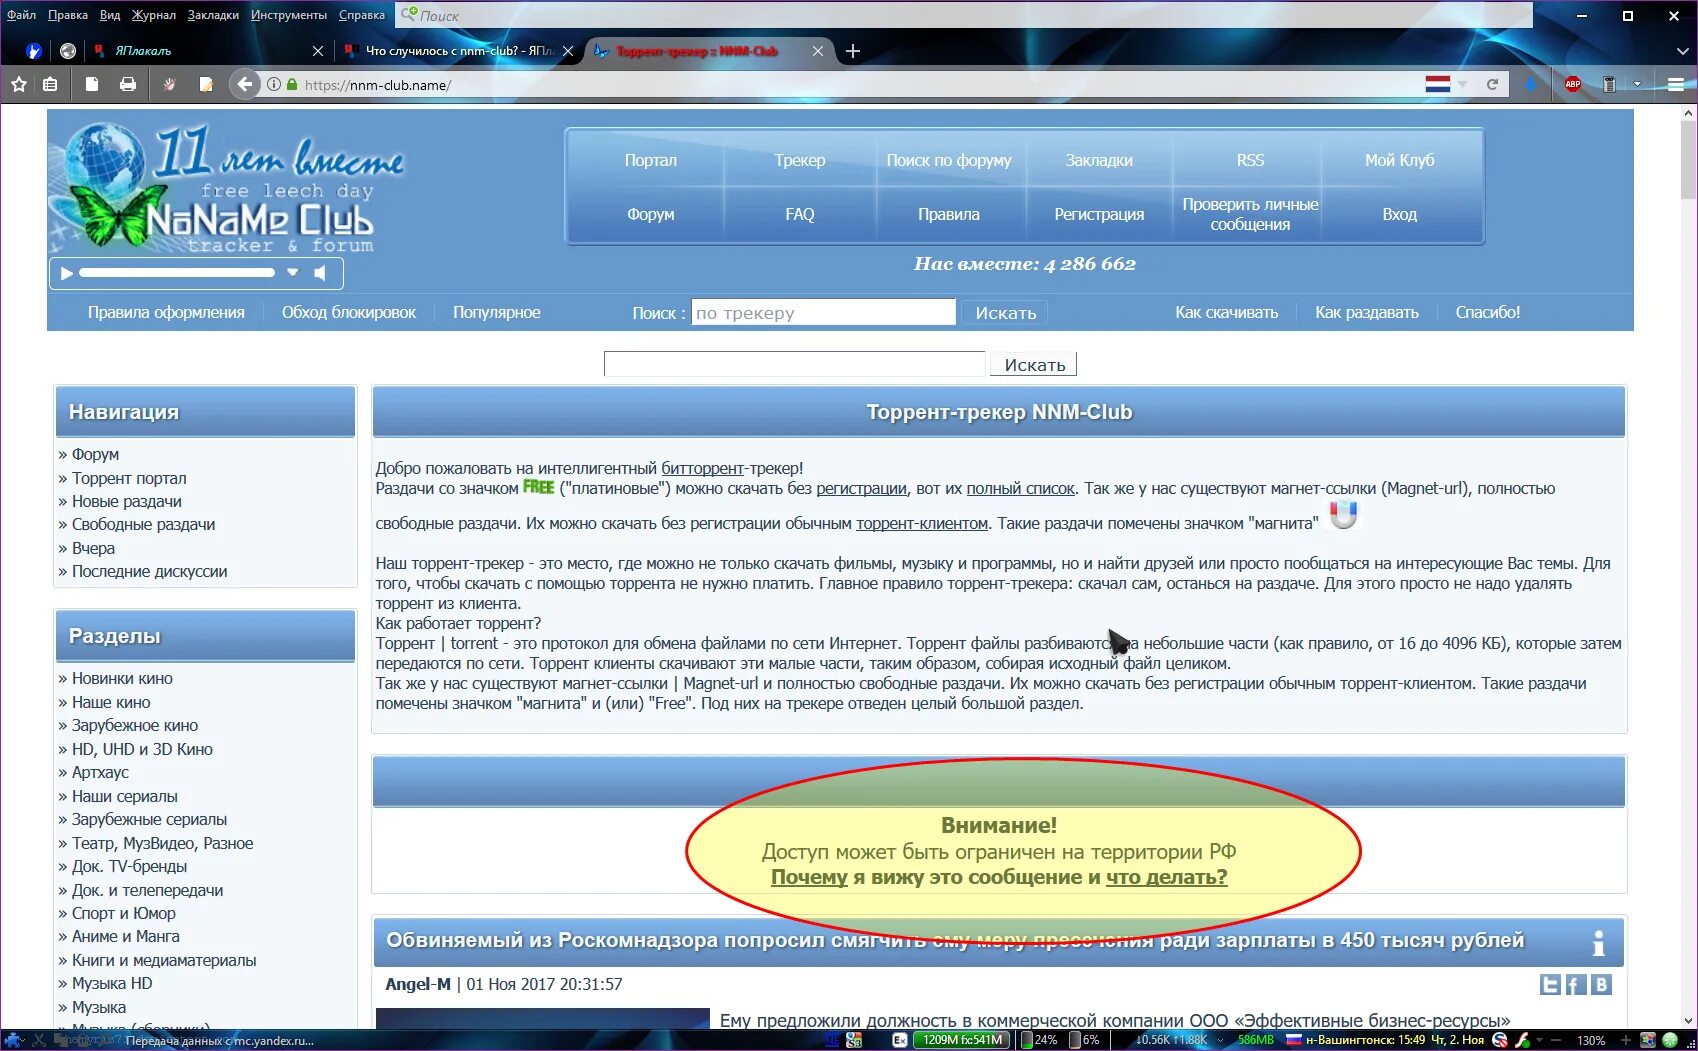Click Искать beside tracker search field
This screenshot has width=1698, height=1051.
tap(1005, 313)
